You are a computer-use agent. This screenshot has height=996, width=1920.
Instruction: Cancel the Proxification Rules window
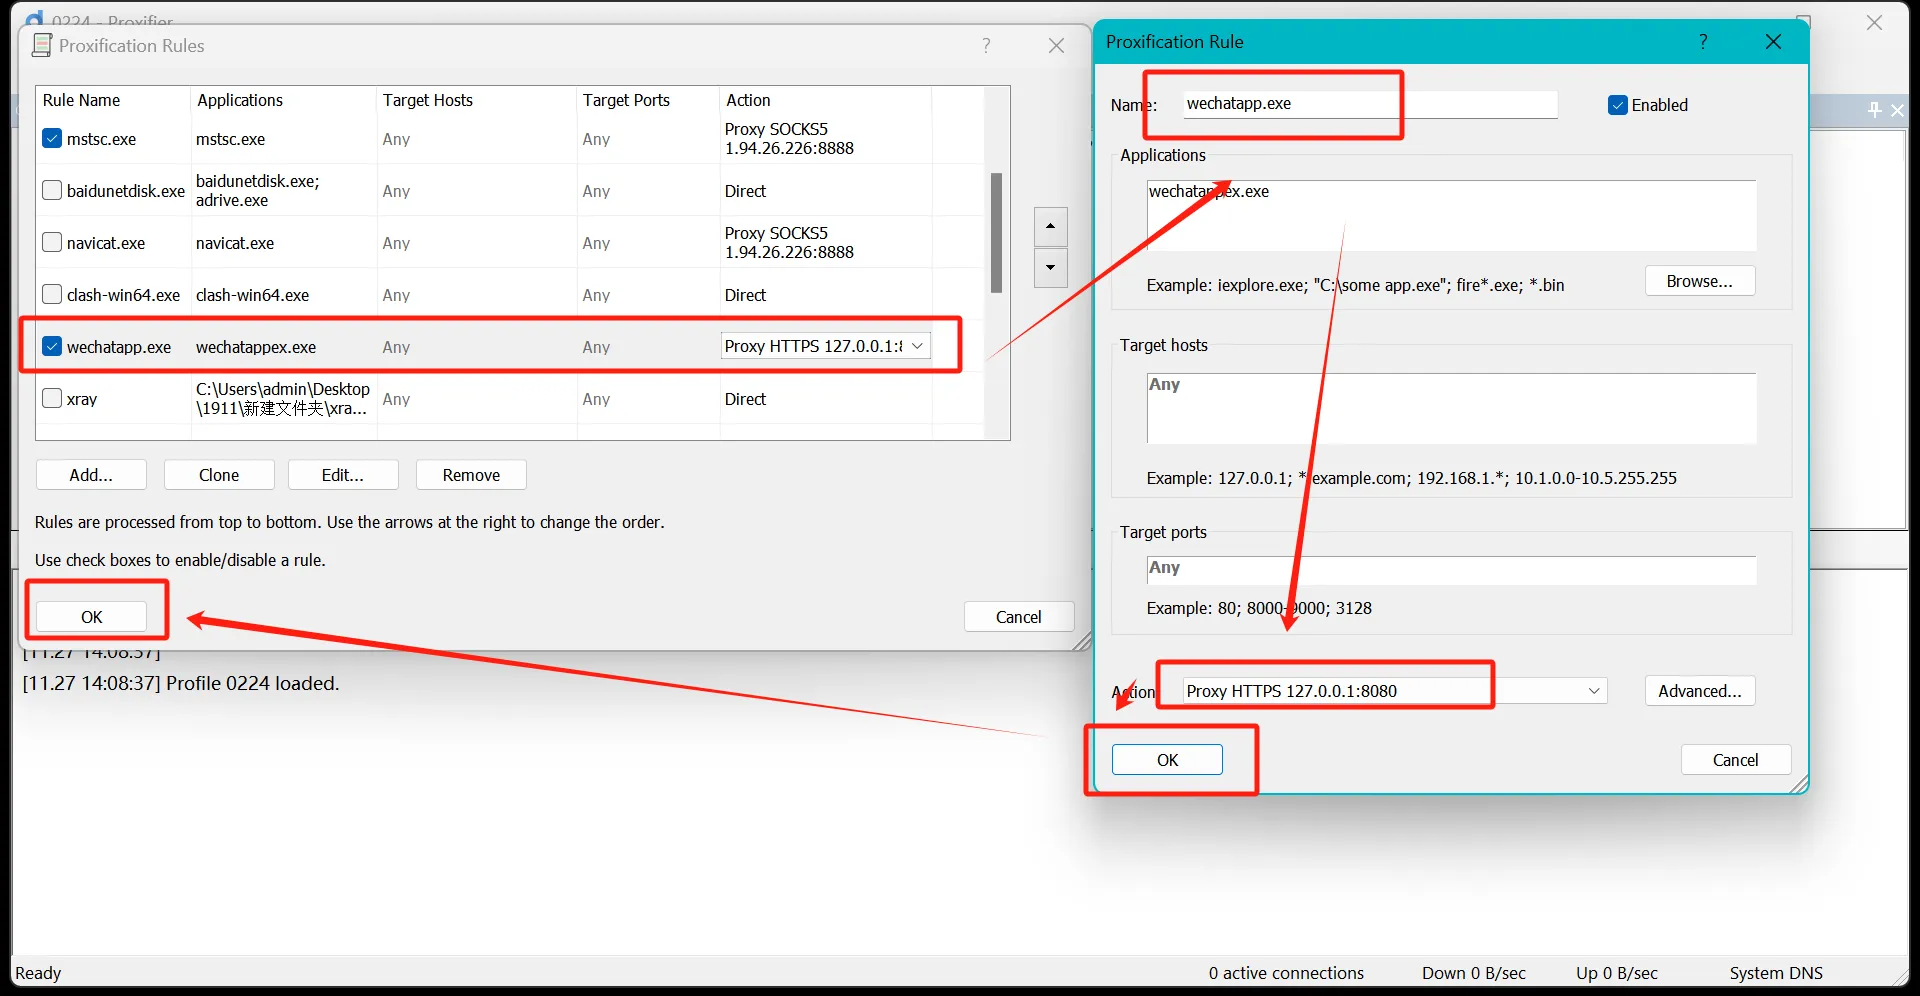pyautogui.click(x=1019, y=617)
